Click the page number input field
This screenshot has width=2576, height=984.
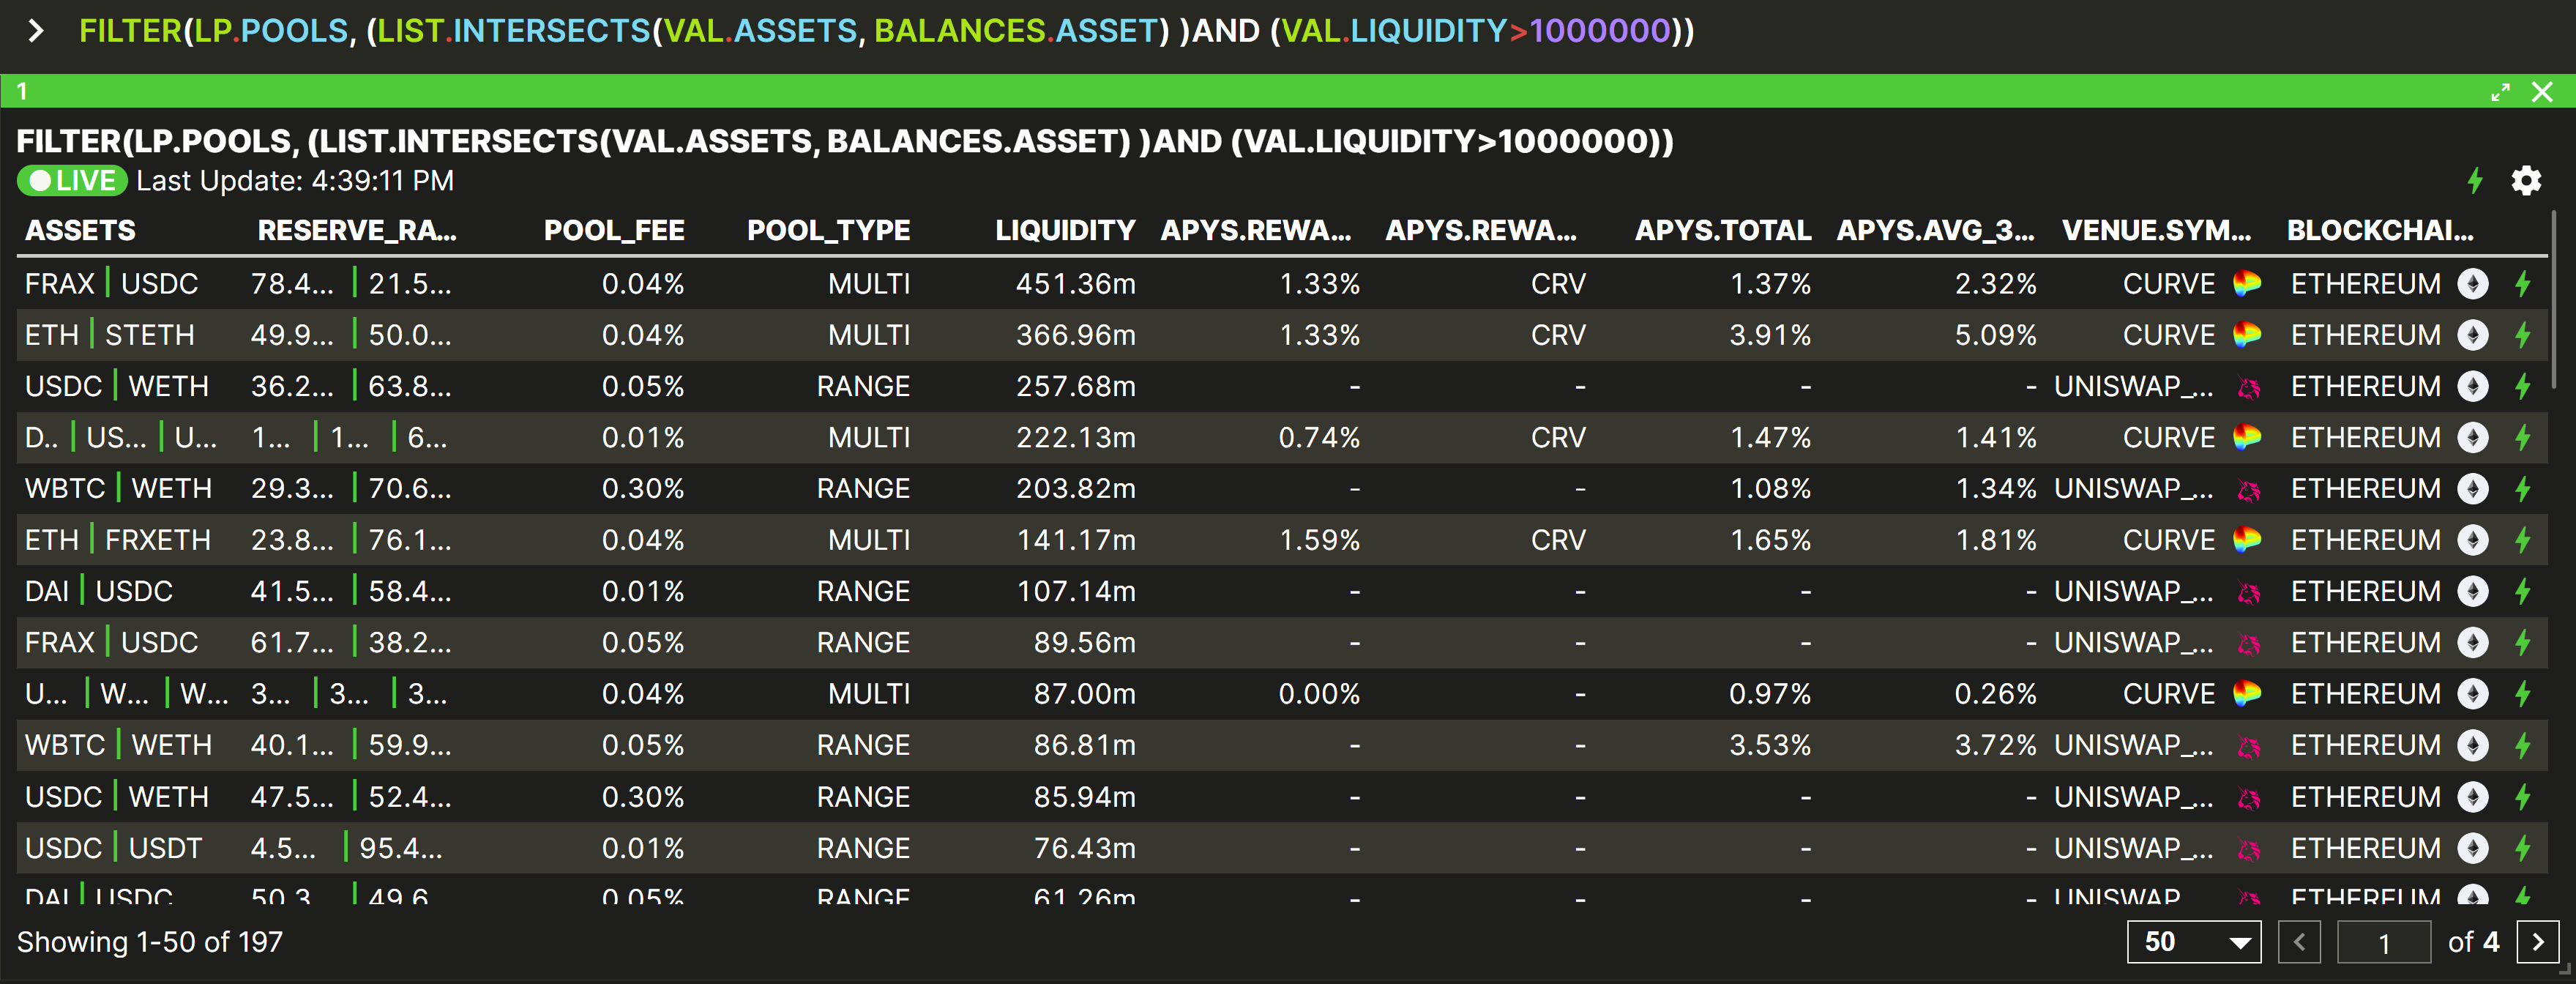pos(2384,942)
